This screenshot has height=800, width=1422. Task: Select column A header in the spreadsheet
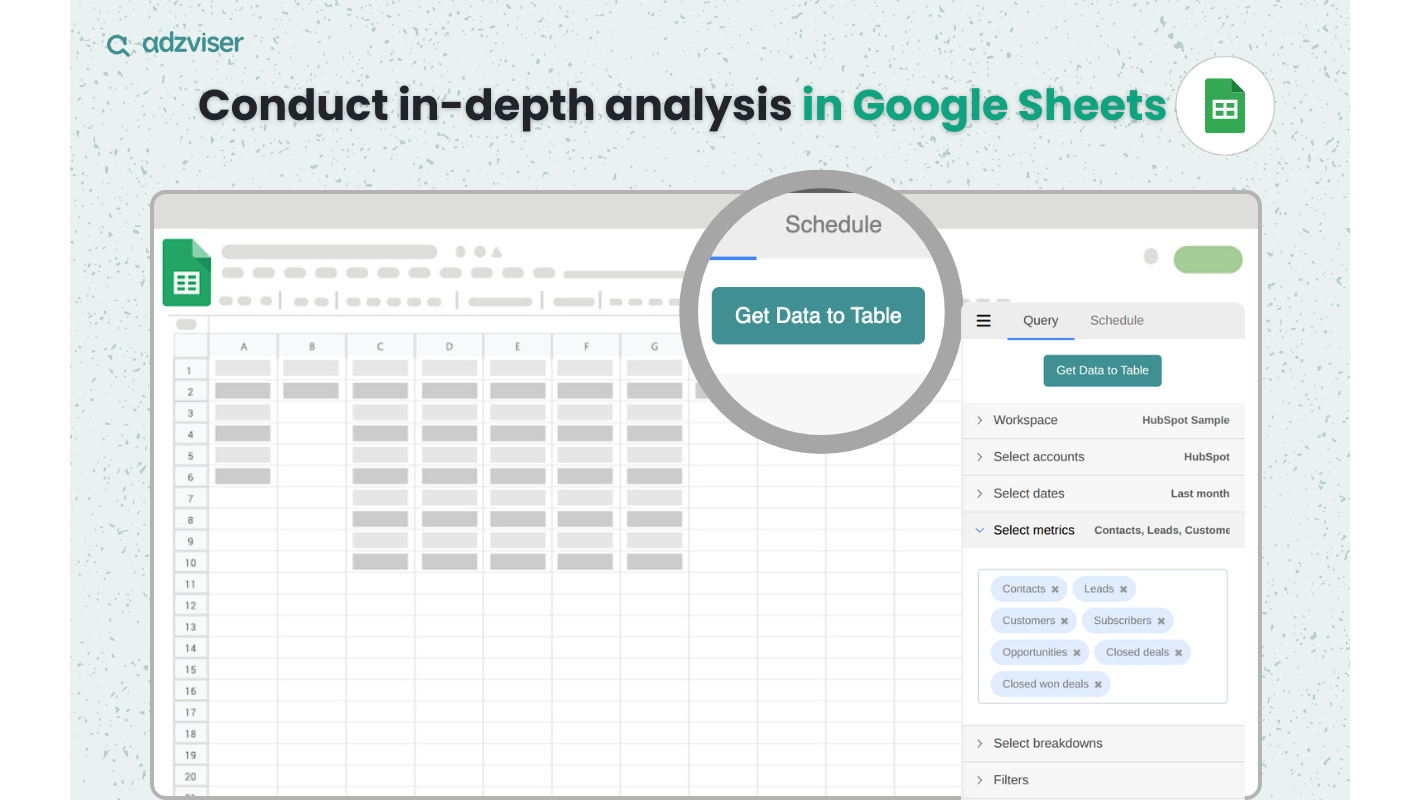click(x=243, y=347)
